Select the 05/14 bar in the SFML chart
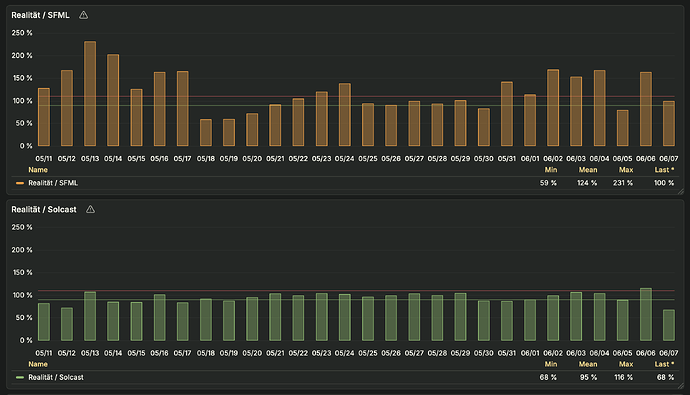Viewport: 690px width, 395px height. pos(113,100)
